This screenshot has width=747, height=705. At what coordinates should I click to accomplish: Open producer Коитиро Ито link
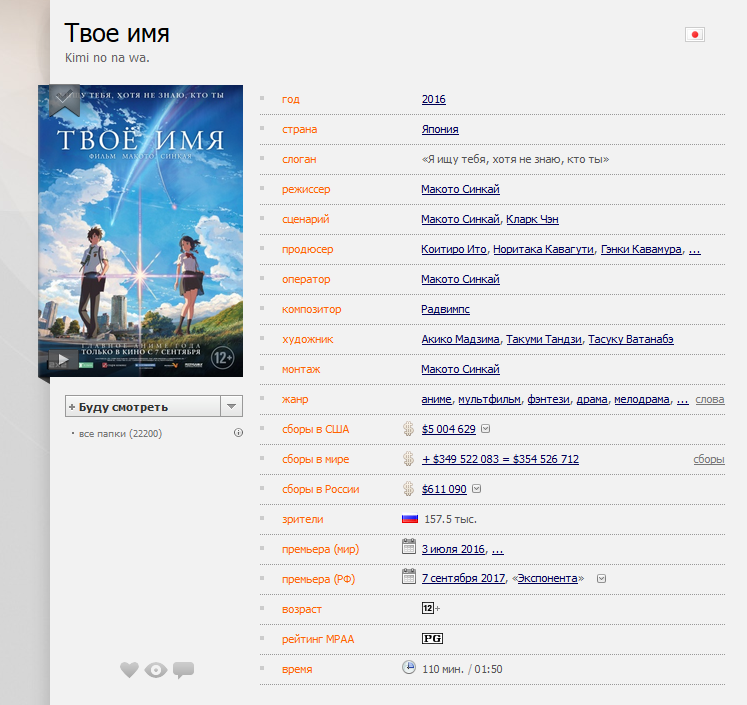[x=454, y=249]
